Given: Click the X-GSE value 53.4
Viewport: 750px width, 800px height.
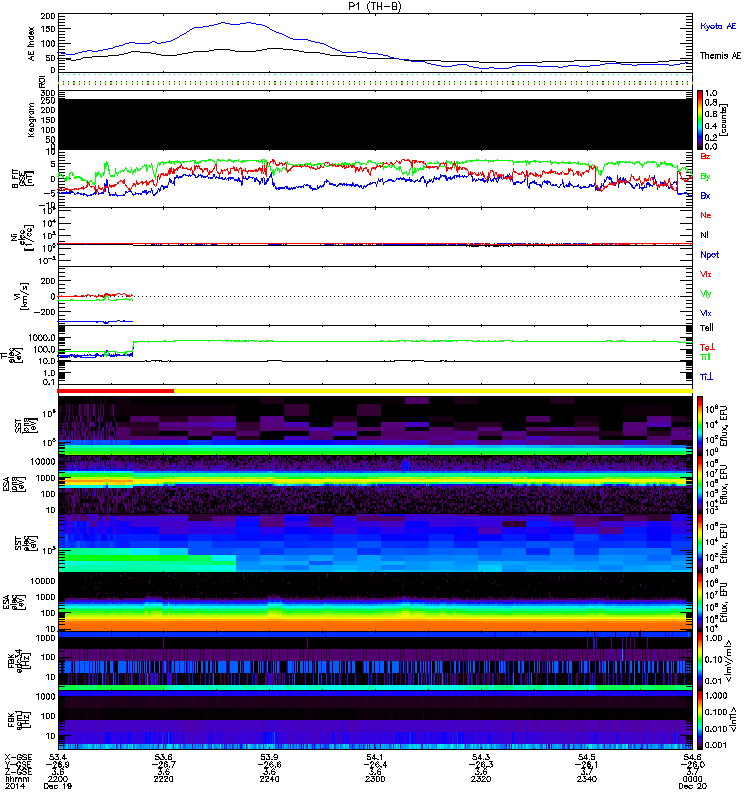Looking at the screenshot, I should (x=58, y=758).
